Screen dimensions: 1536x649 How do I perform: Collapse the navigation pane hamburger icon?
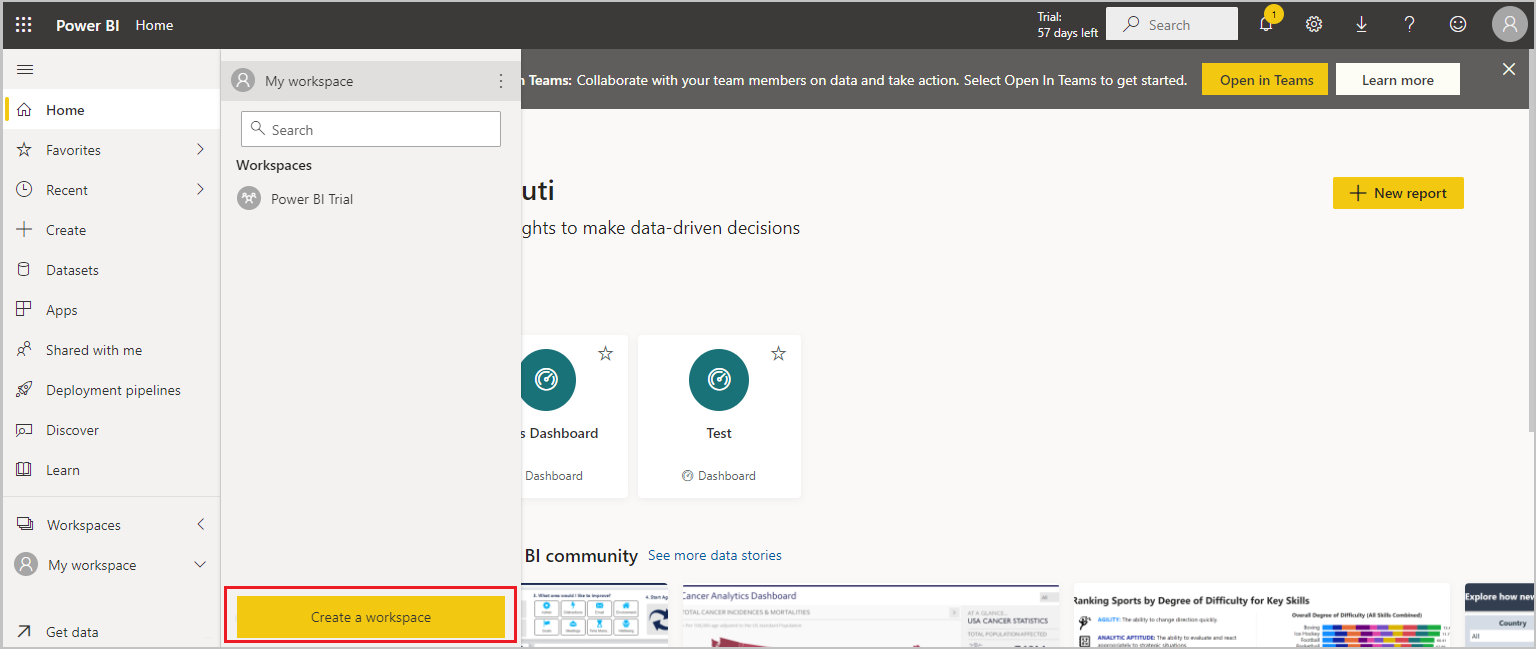pos(25,69)
